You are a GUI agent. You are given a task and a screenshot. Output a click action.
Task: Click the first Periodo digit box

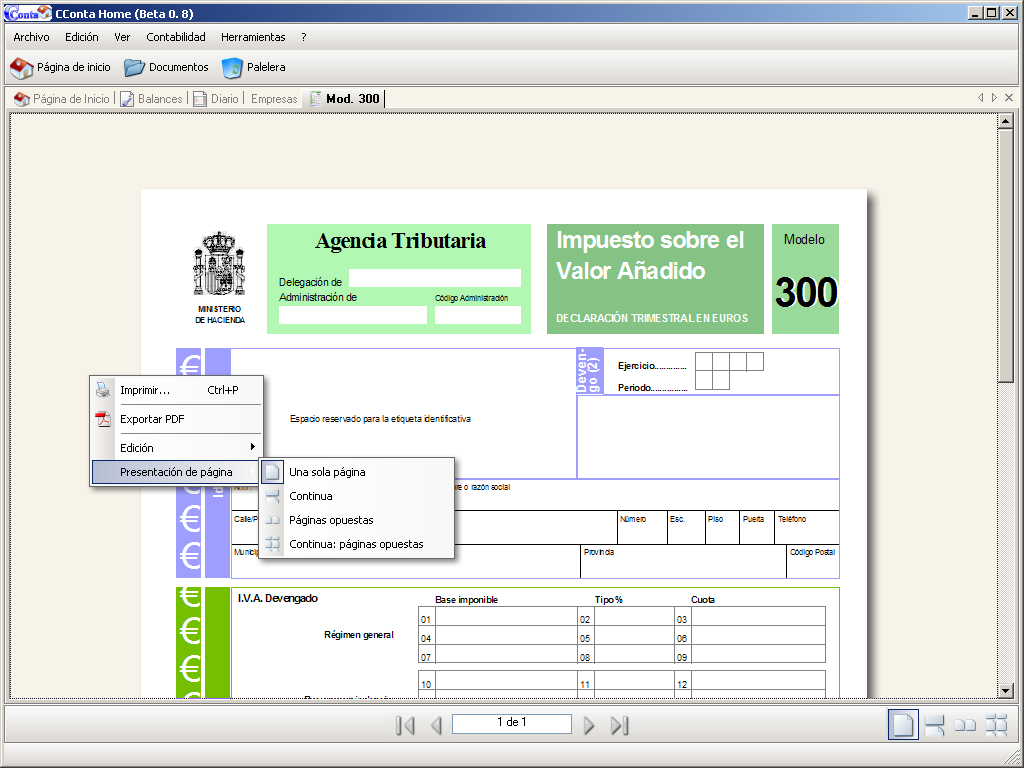703,380
